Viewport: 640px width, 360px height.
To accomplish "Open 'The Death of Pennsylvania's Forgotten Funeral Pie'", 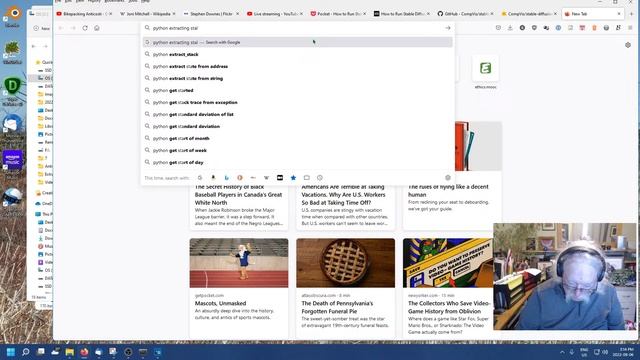I will coord(337,307).
